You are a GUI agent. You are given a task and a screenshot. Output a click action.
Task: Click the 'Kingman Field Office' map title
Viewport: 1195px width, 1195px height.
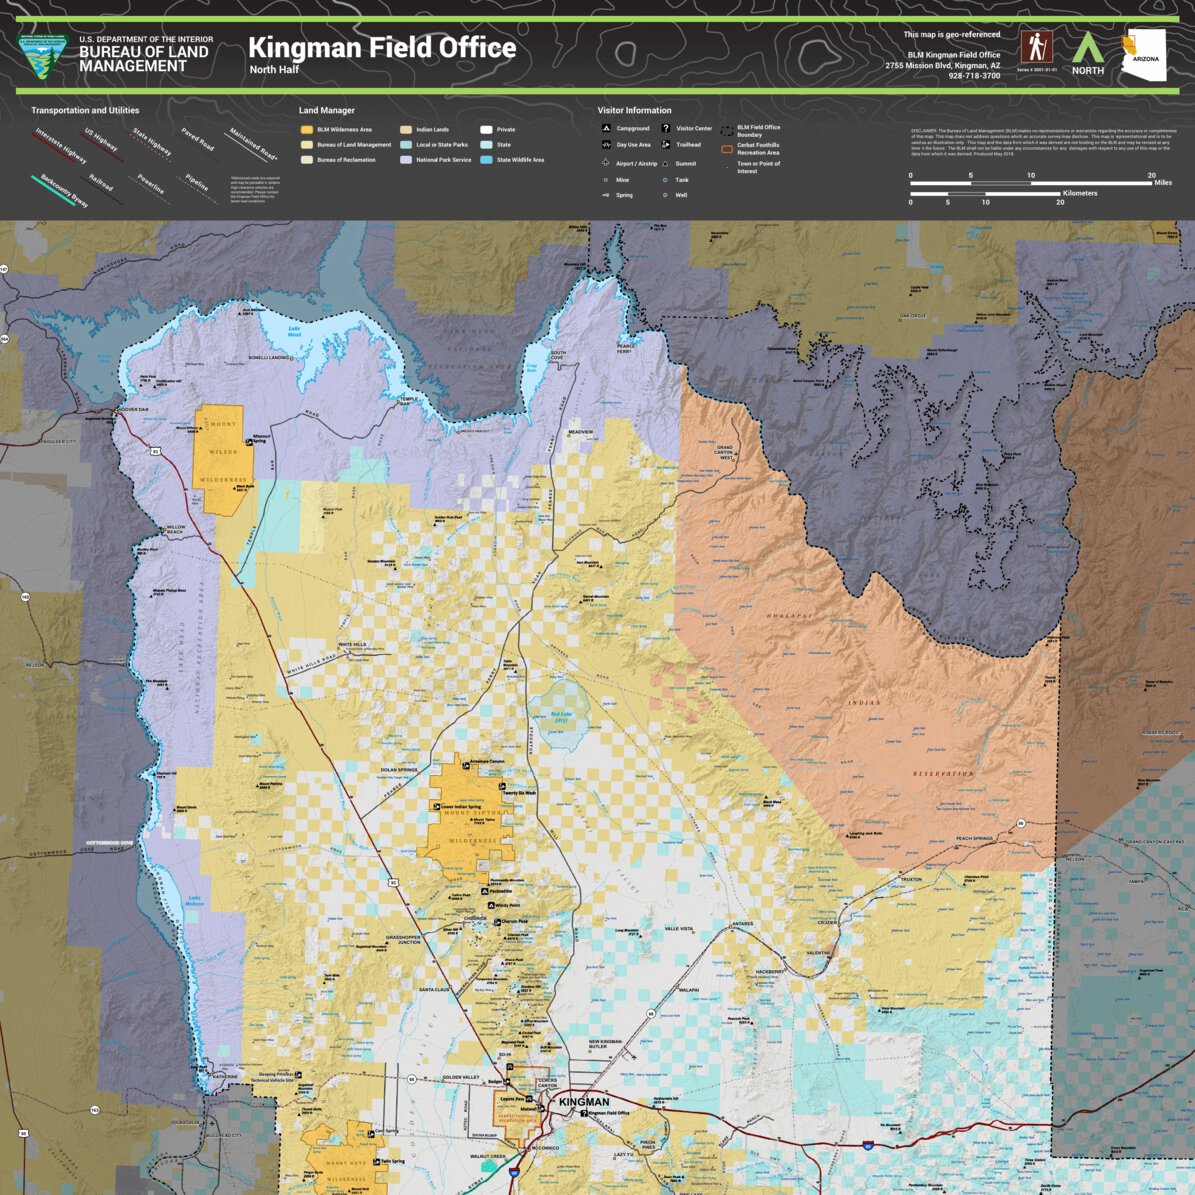382,47
